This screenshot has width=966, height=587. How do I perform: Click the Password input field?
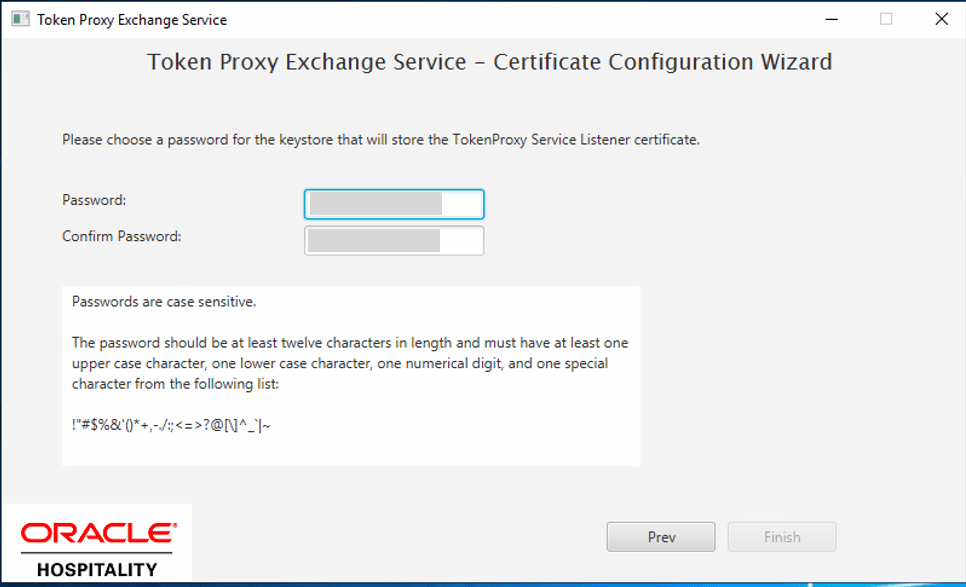(x=394, y=204)
